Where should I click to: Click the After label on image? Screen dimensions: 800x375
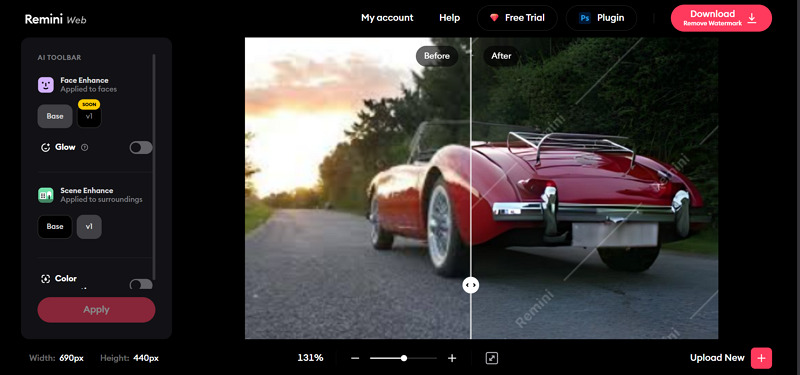click(x=501, y=56)
